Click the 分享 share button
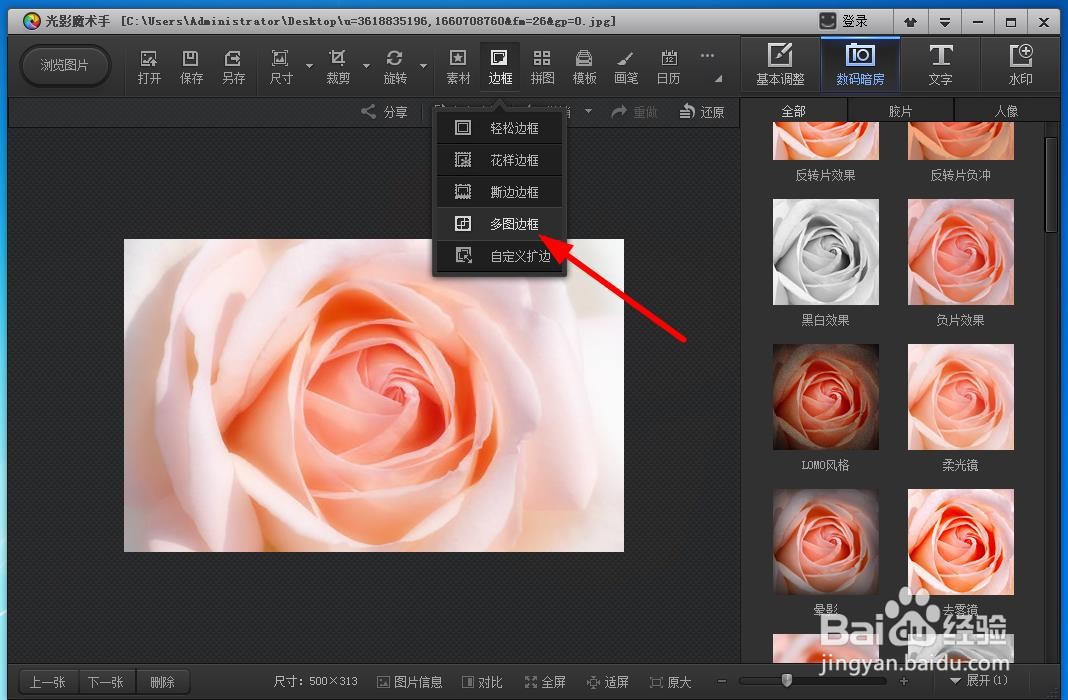Screen dimensions: 1068x700 point(384,112)
